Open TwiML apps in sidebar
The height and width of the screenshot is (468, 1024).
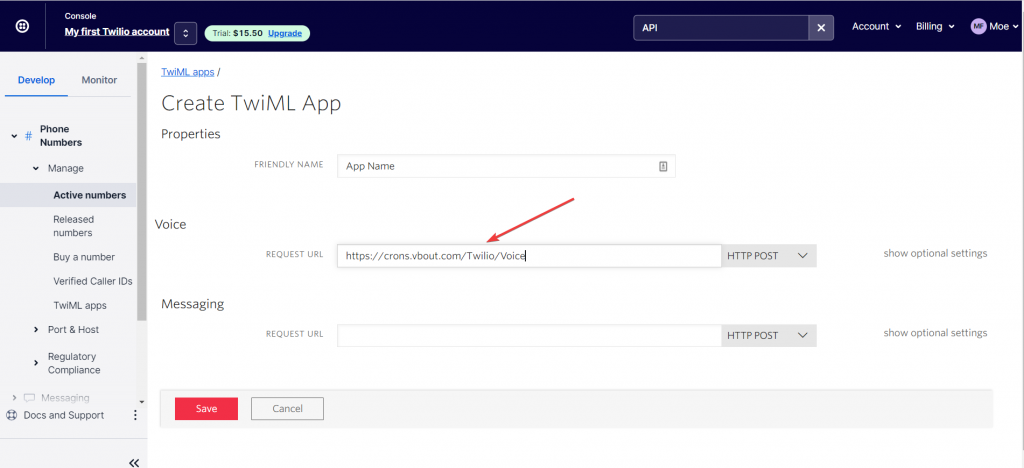(x=80, y=305)
